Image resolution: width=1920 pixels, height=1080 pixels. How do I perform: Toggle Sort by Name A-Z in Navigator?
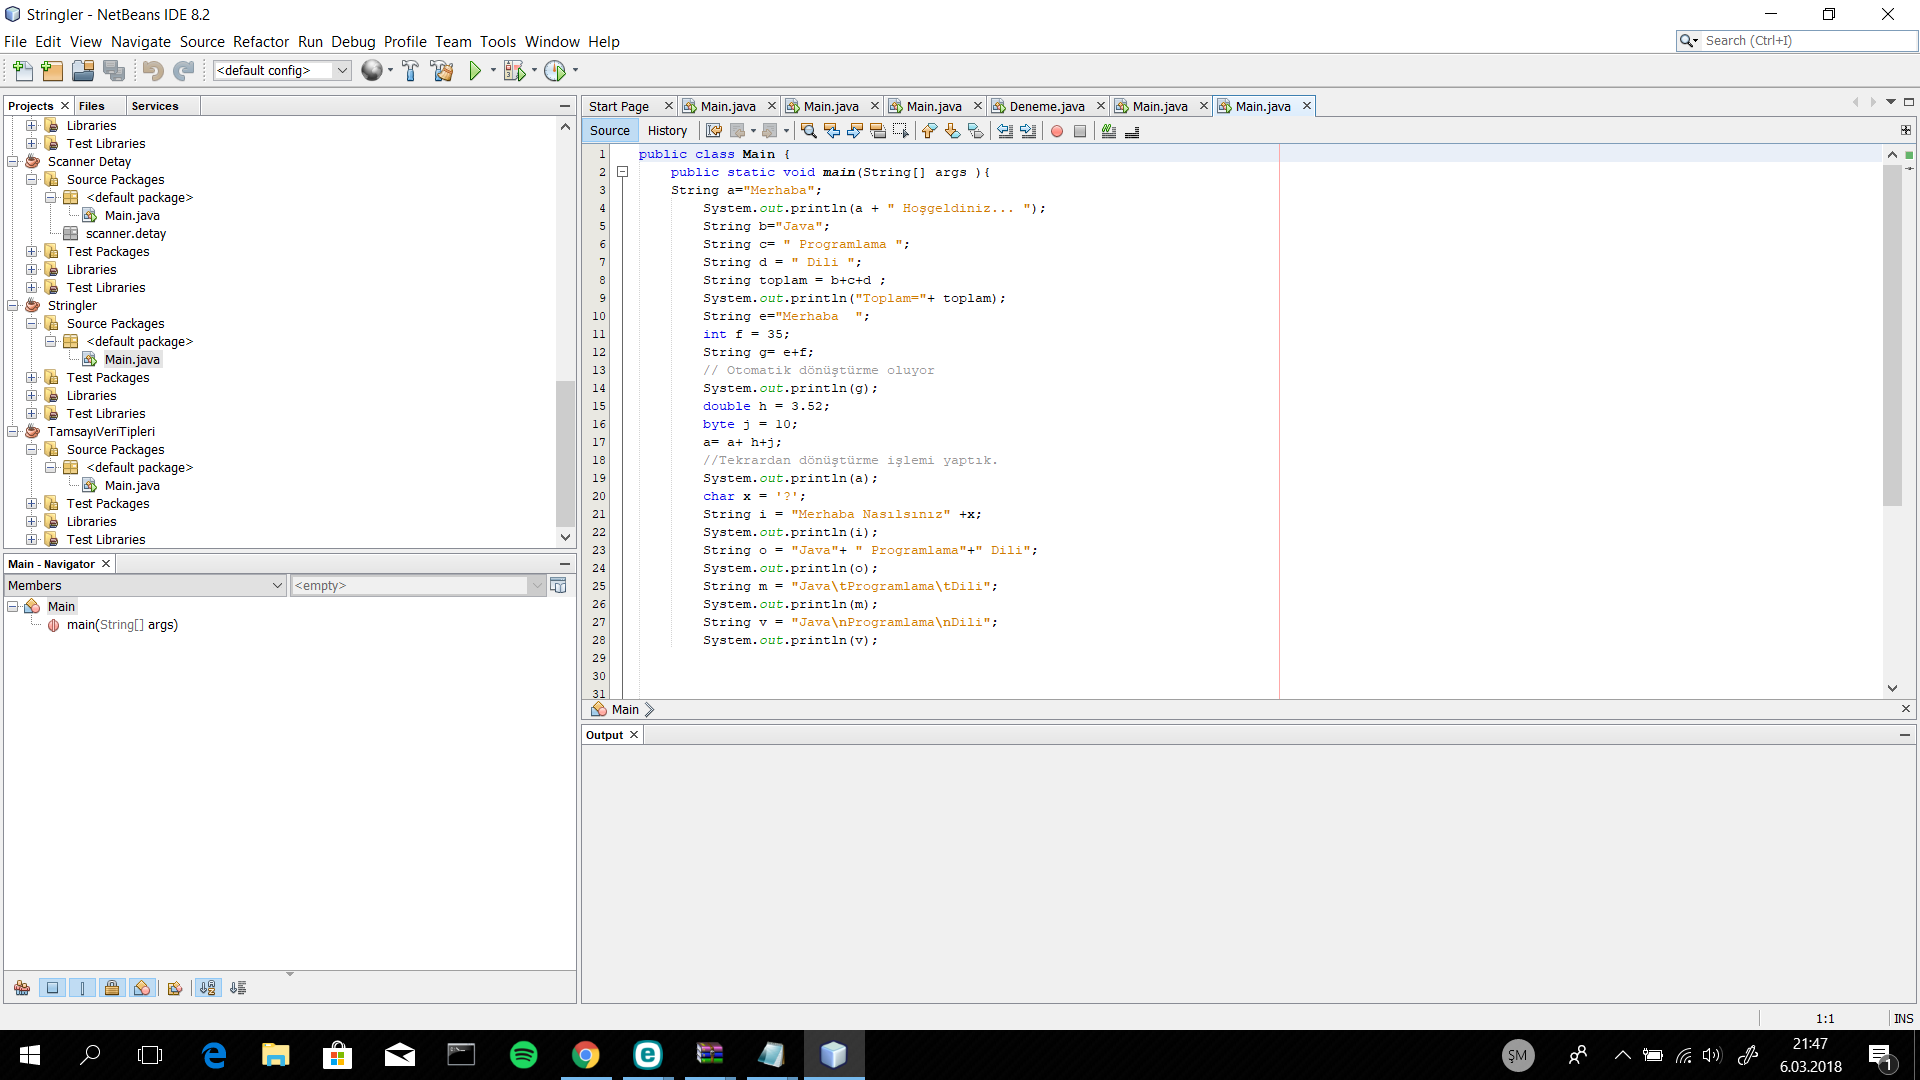point(207,988)
